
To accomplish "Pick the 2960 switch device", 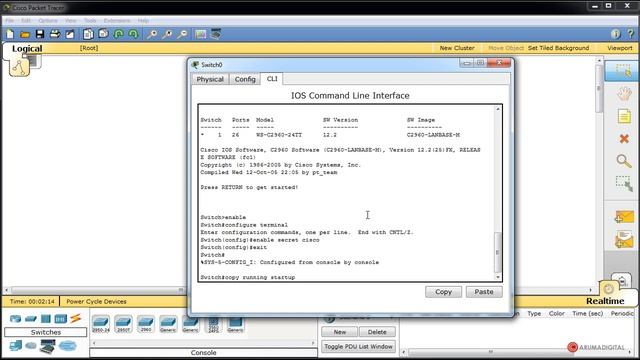I will pyautogui.click(x=146, y=324).
